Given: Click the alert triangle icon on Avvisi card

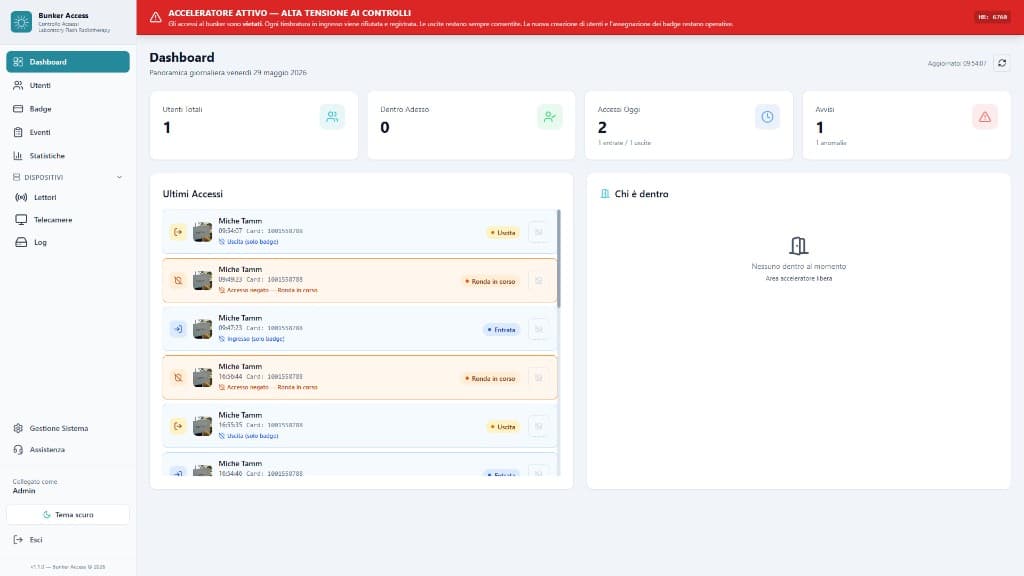Looking at the screenshot, I should (985, 117).
